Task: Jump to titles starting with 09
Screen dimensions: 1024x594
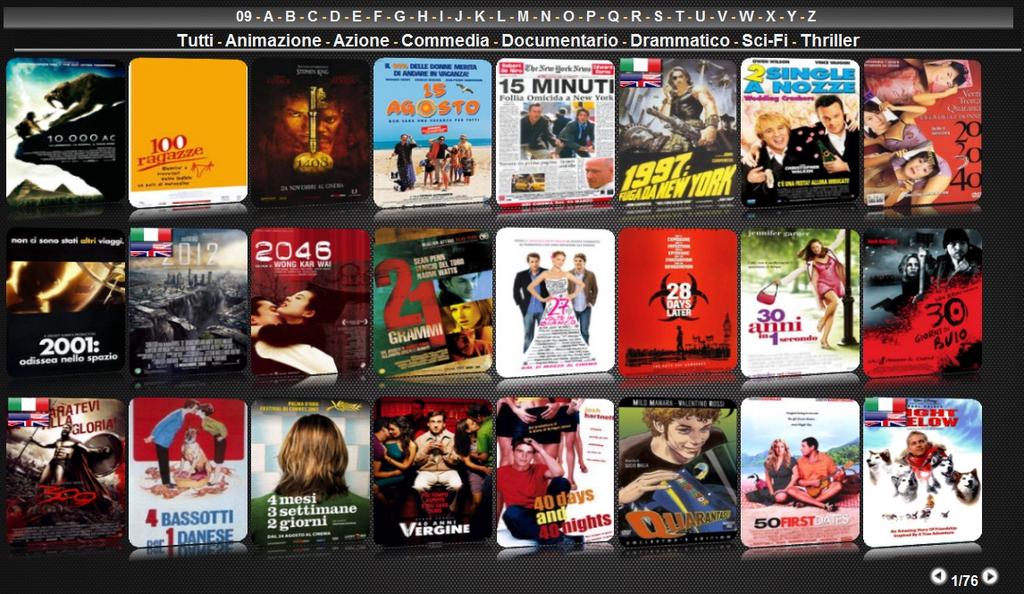Action: (x=244, y=16)
